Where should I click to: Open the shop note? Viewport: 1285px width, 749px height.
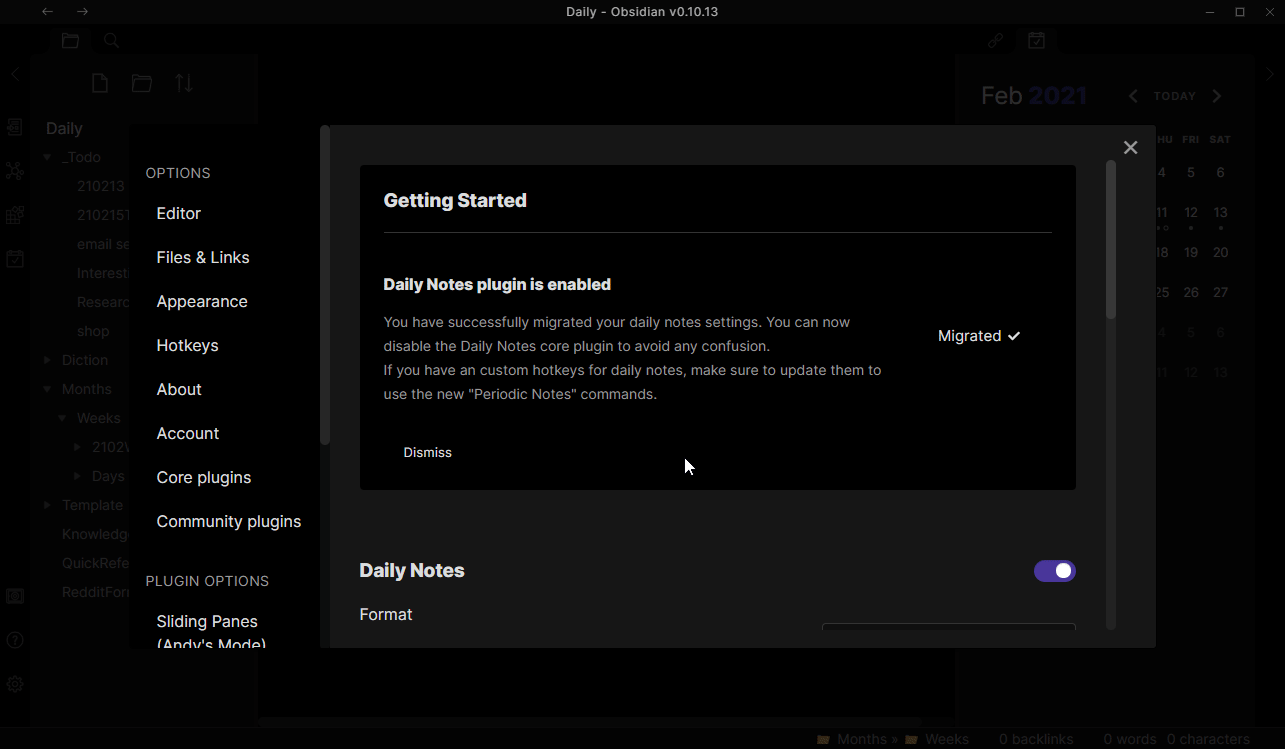click(x=93, y=331)
